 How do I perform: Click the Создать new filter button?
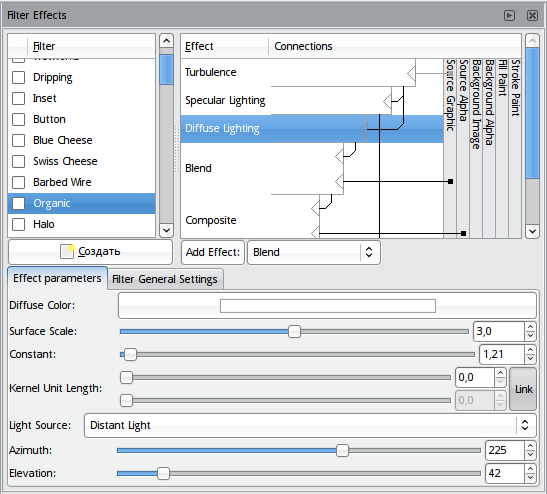(90, 252)
